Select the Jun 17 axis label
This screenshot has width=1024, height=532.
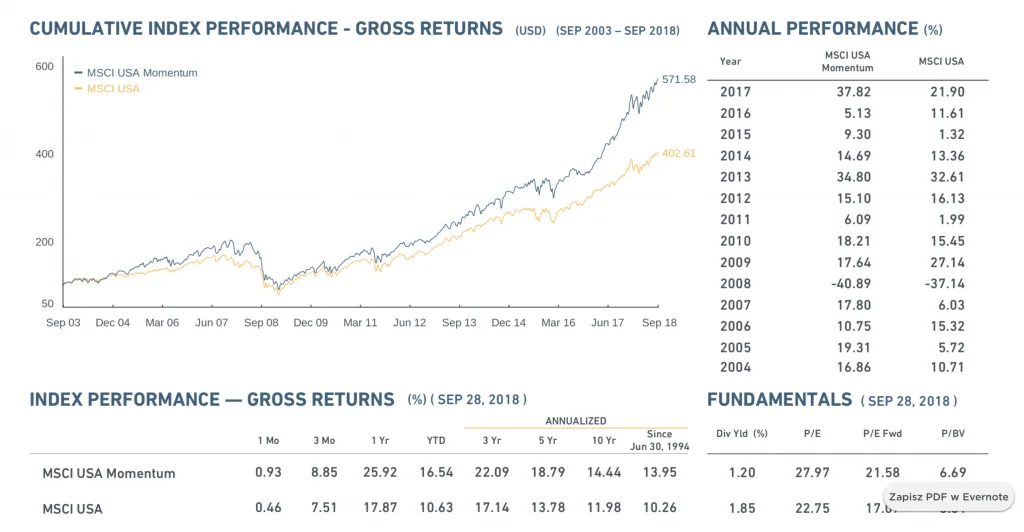point(608,322)
